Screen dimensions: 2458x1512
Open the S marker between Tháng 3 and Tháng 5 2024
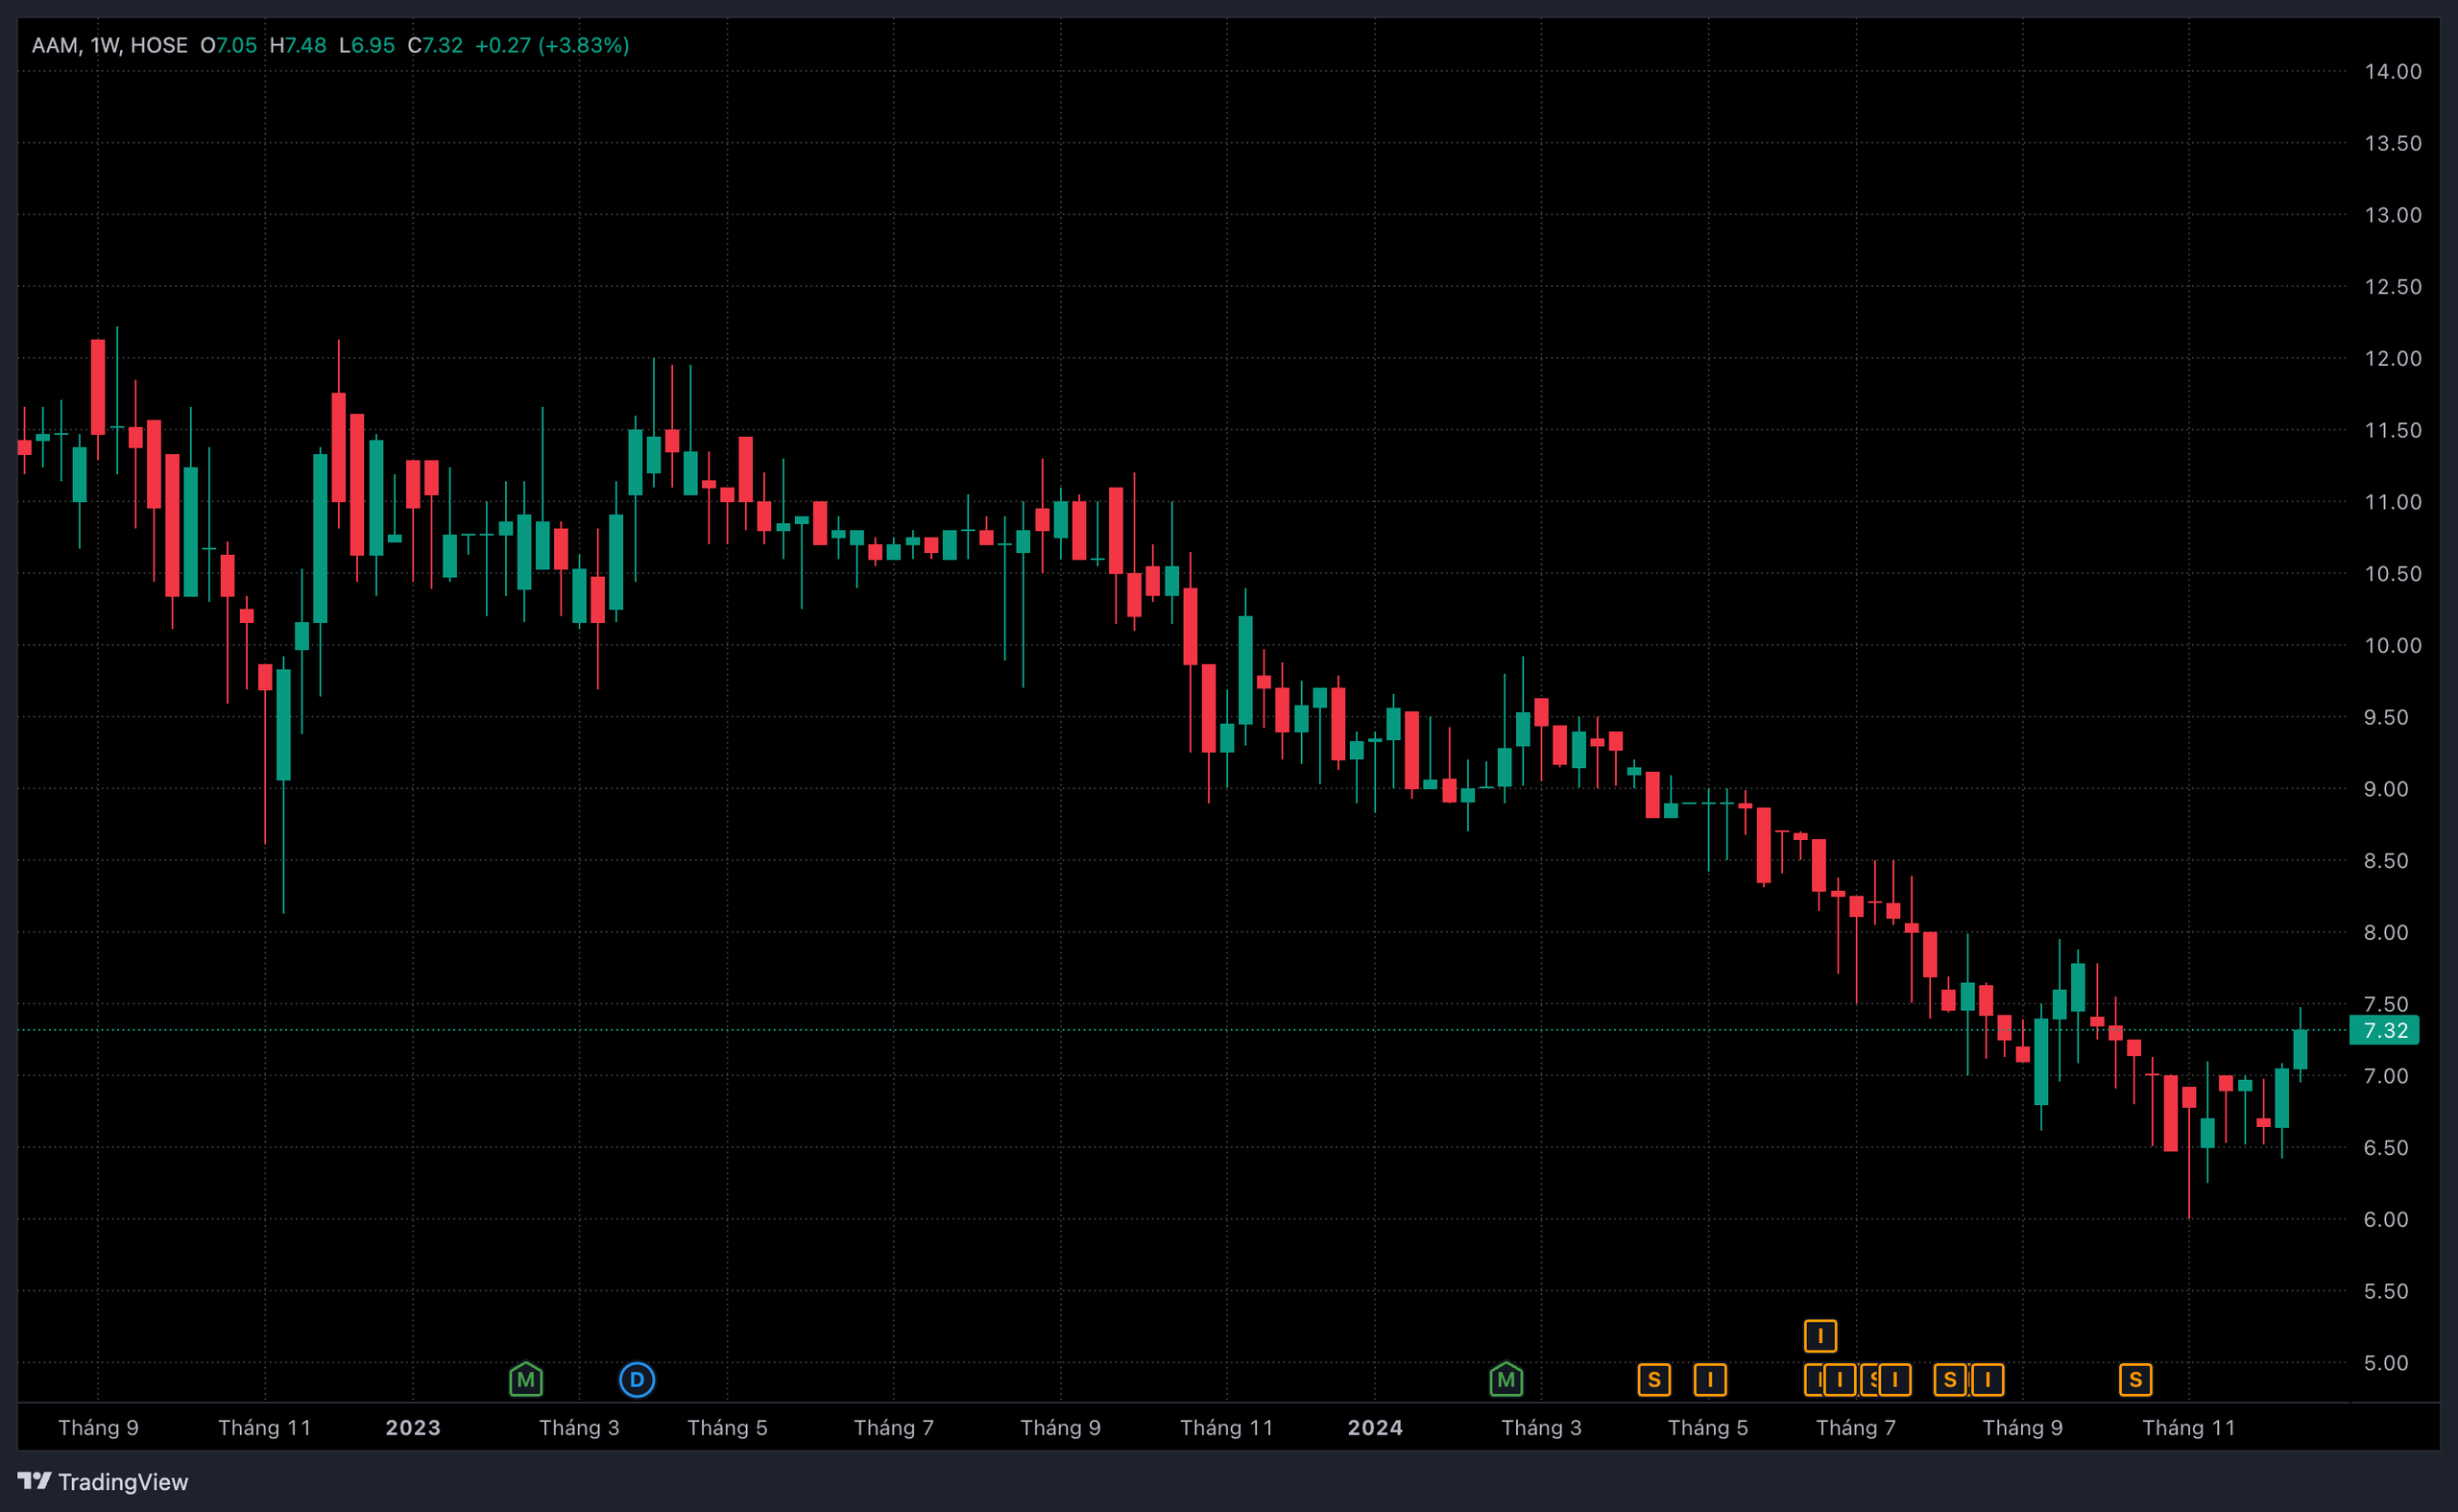[x=1654, y=1380]
